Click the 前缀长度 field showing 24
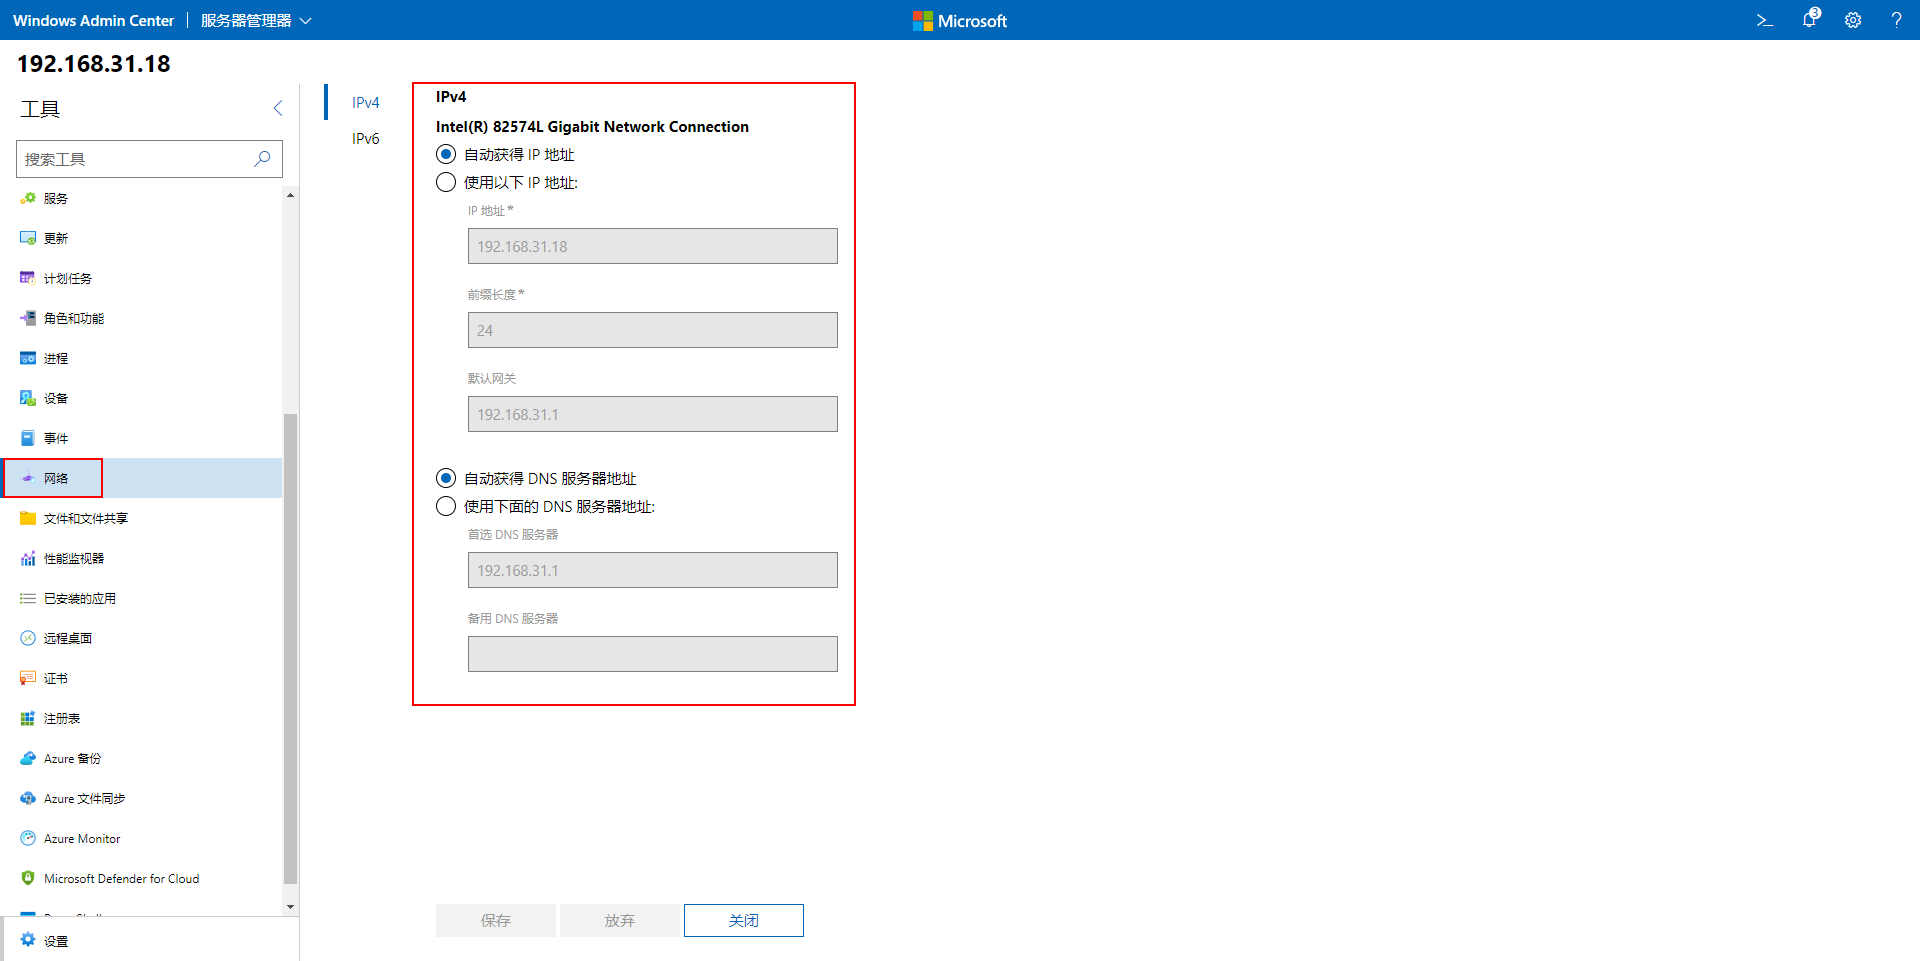The image size is (1920, 961). tap(653, 330)
